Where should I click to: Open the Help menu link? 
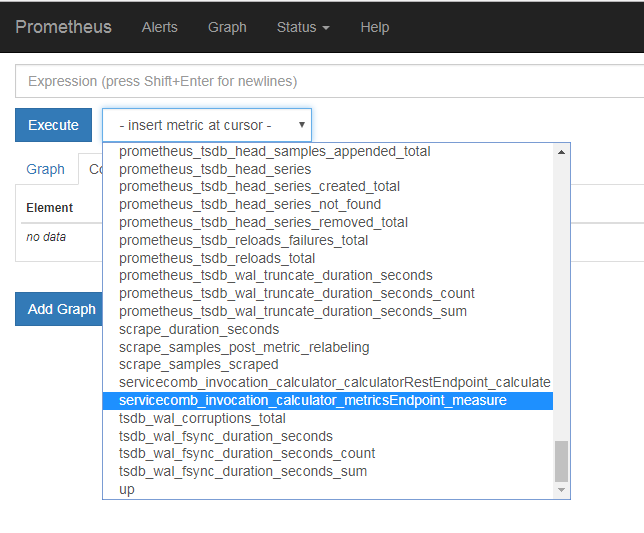[375, 28]
